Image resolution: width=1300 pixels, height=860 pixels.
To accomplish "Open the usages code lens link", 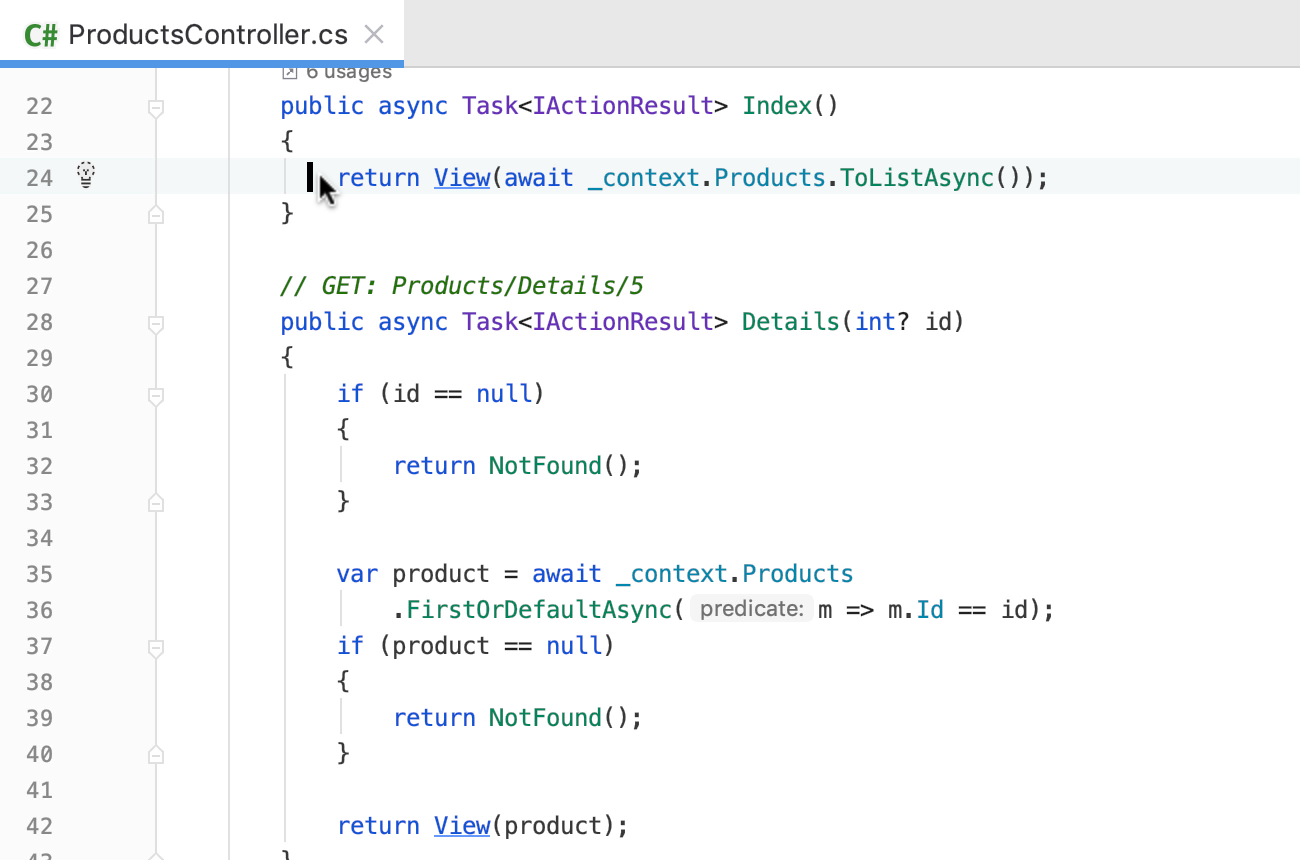I will point(337,73).
